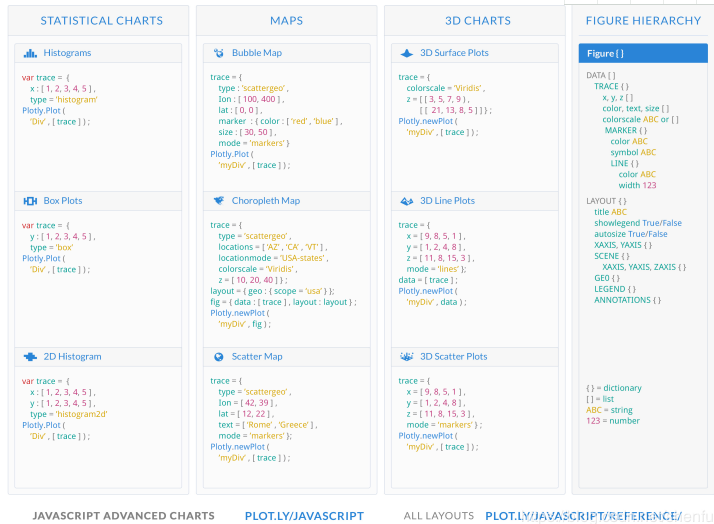Click the Javascript Advanced Charts footer label
This screenshot has height=524, width=714.
[123, 516]
